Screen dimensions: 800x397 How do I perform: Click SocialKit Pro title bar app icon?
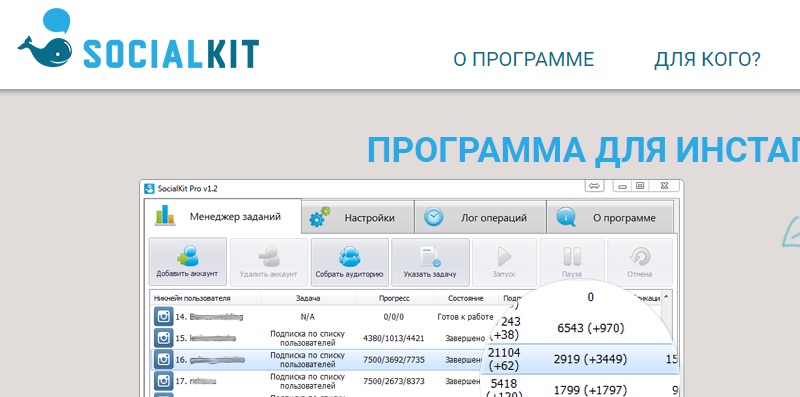pyautogui.click(x=149, y=188)
